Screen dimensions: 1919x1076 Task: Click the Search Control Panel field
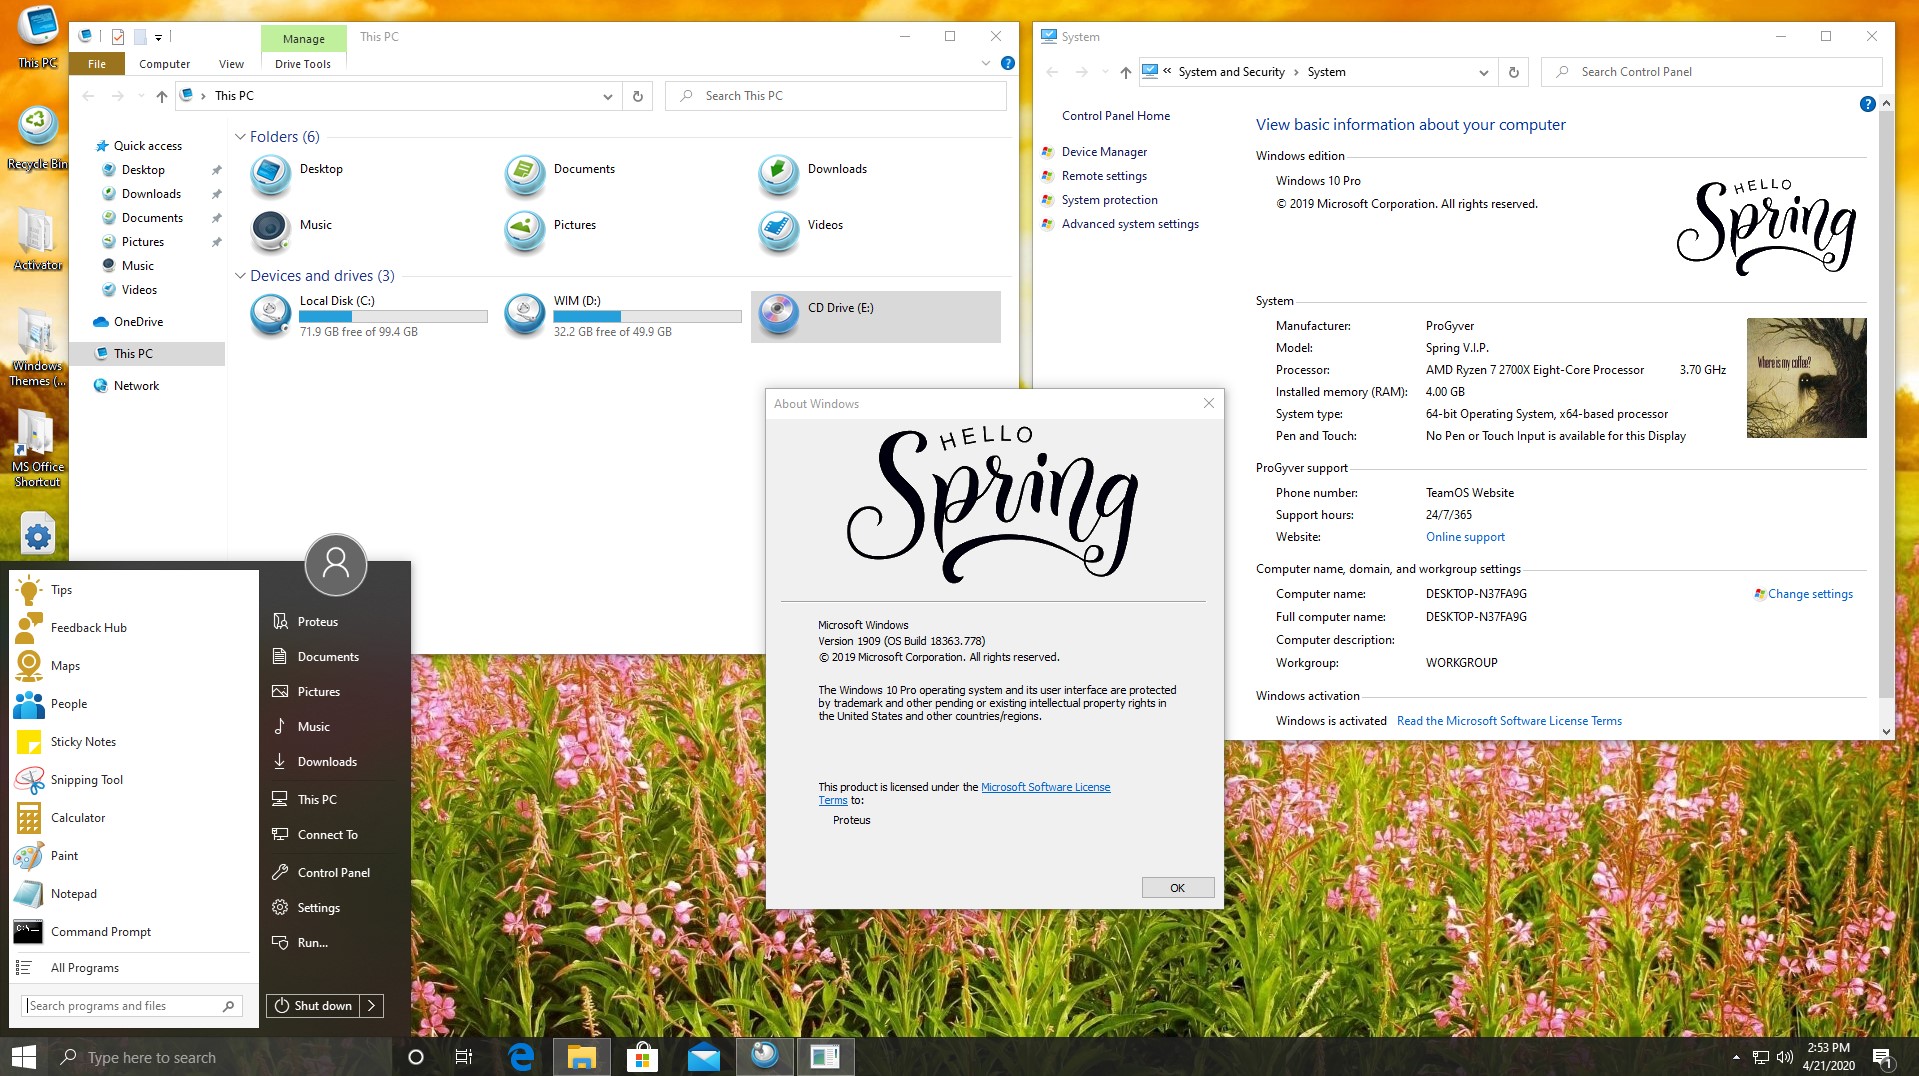point(1711,73)
